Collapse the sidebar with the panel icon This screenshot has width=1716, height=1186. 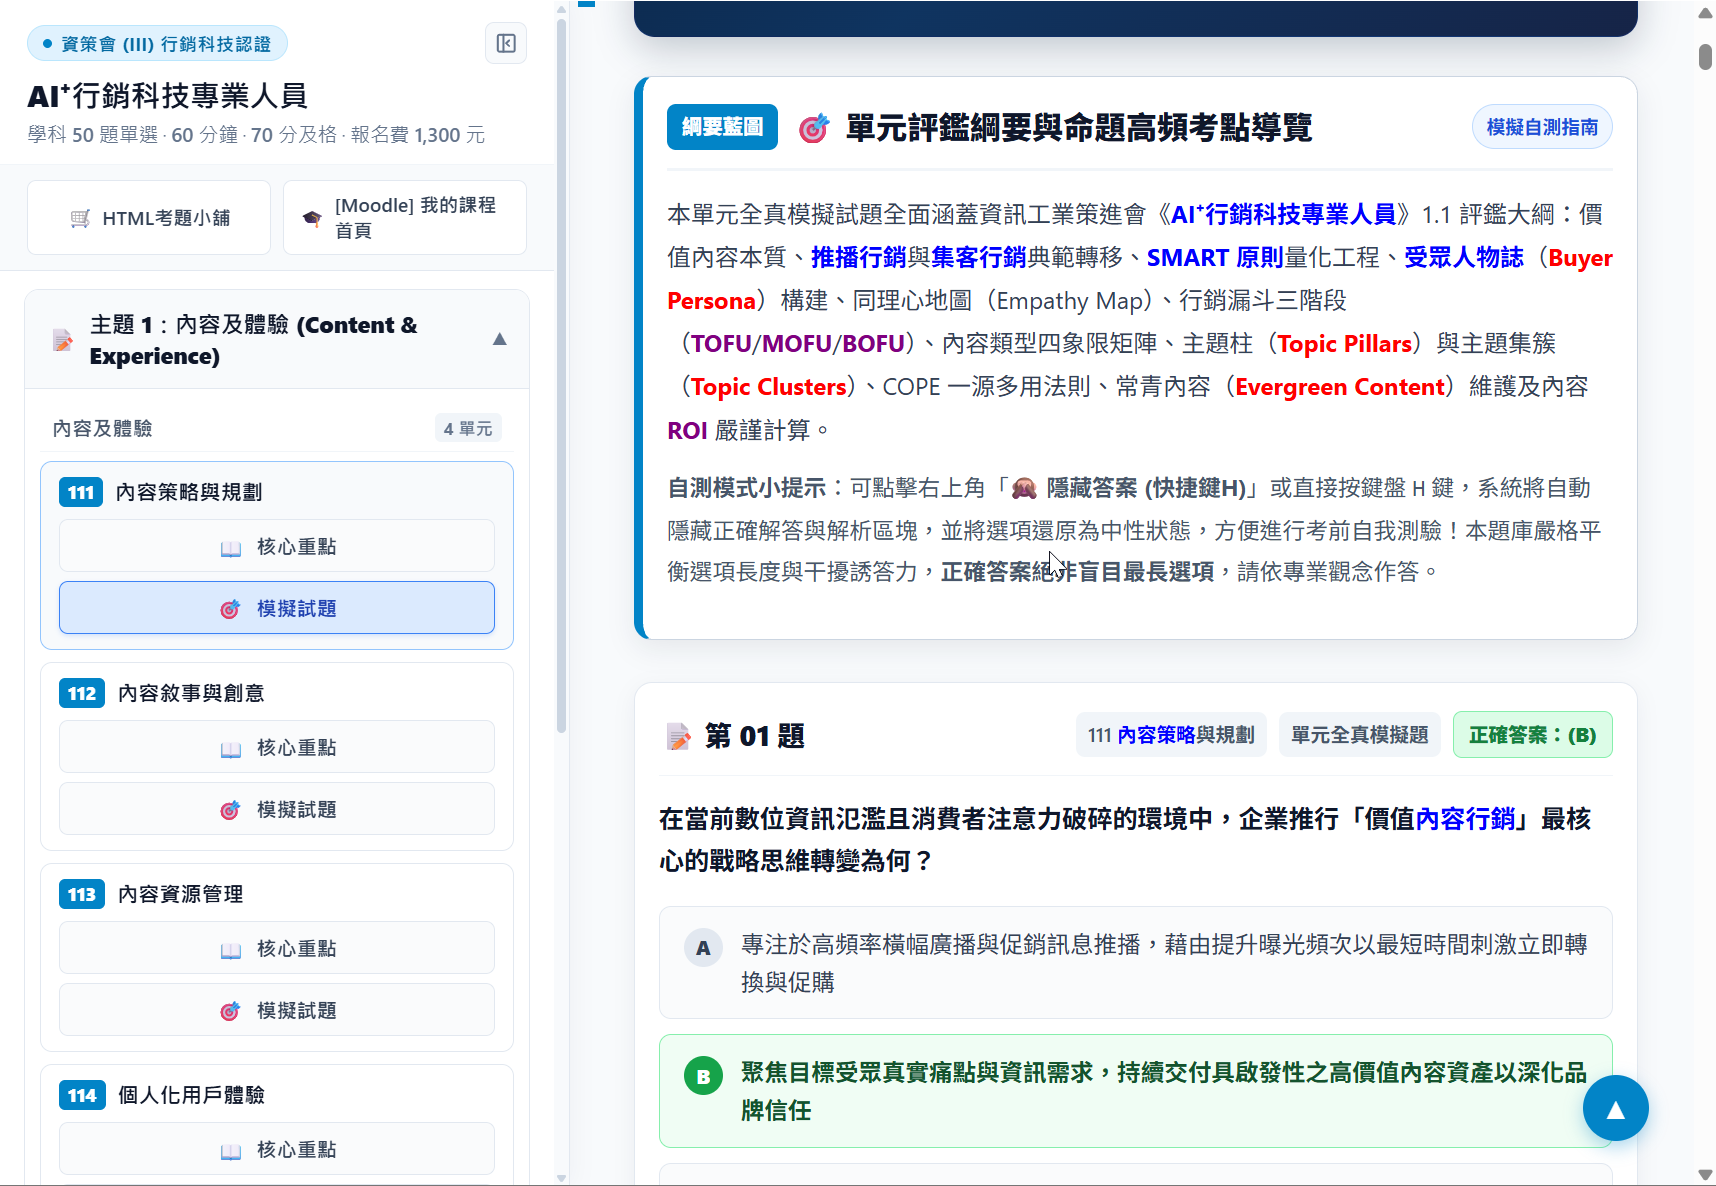coord(506,43)
